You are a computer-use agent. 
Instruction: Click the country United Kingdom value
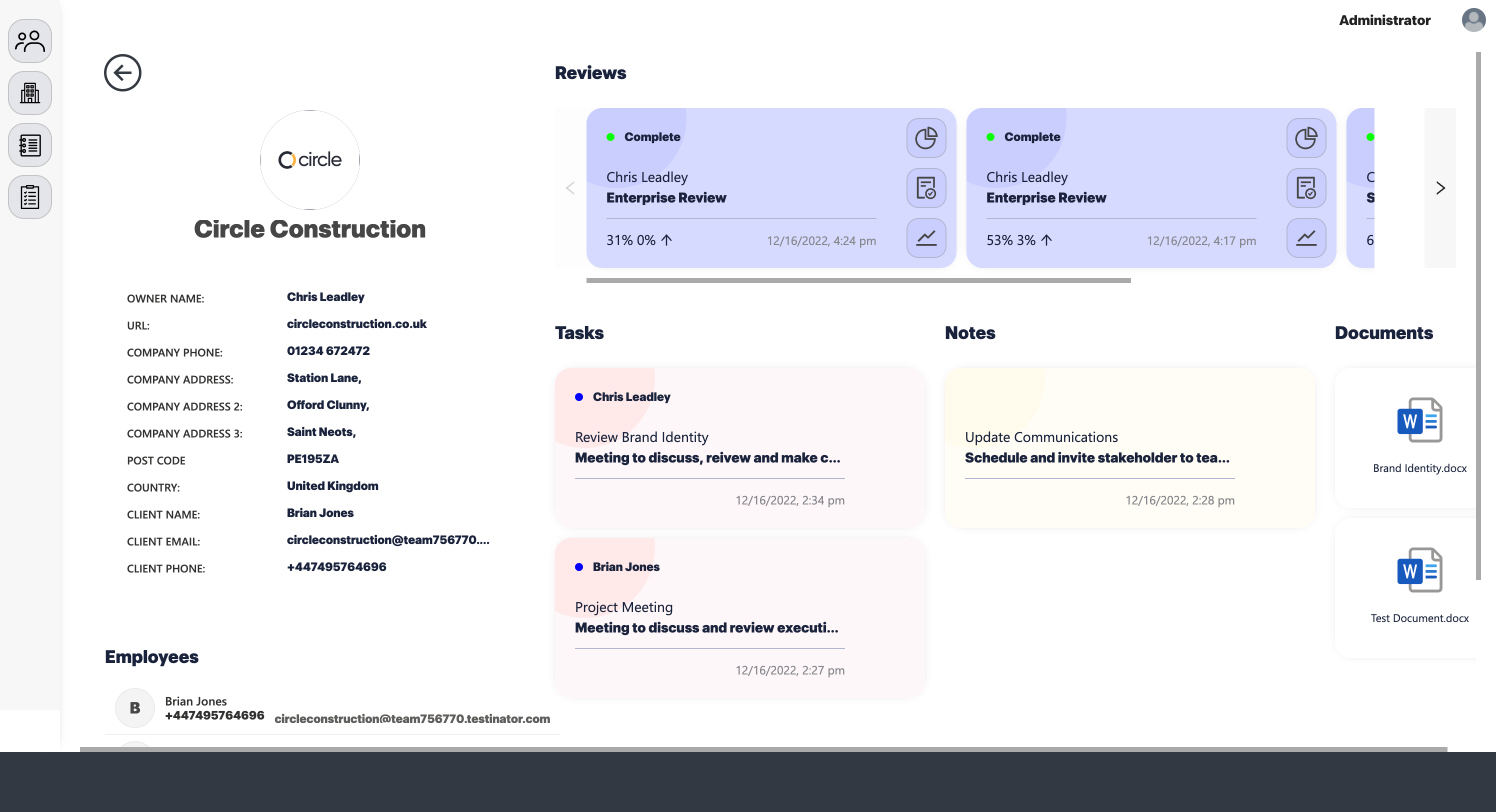pos(333,486)
